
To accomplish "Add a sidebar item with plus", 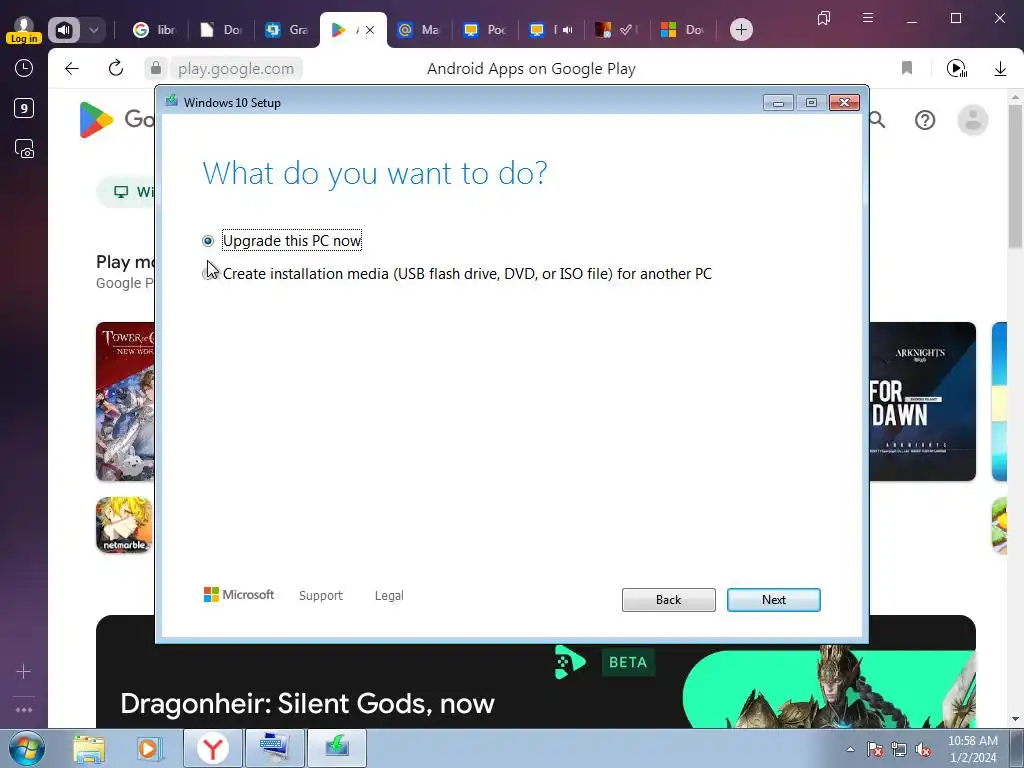I will point(24,671).
